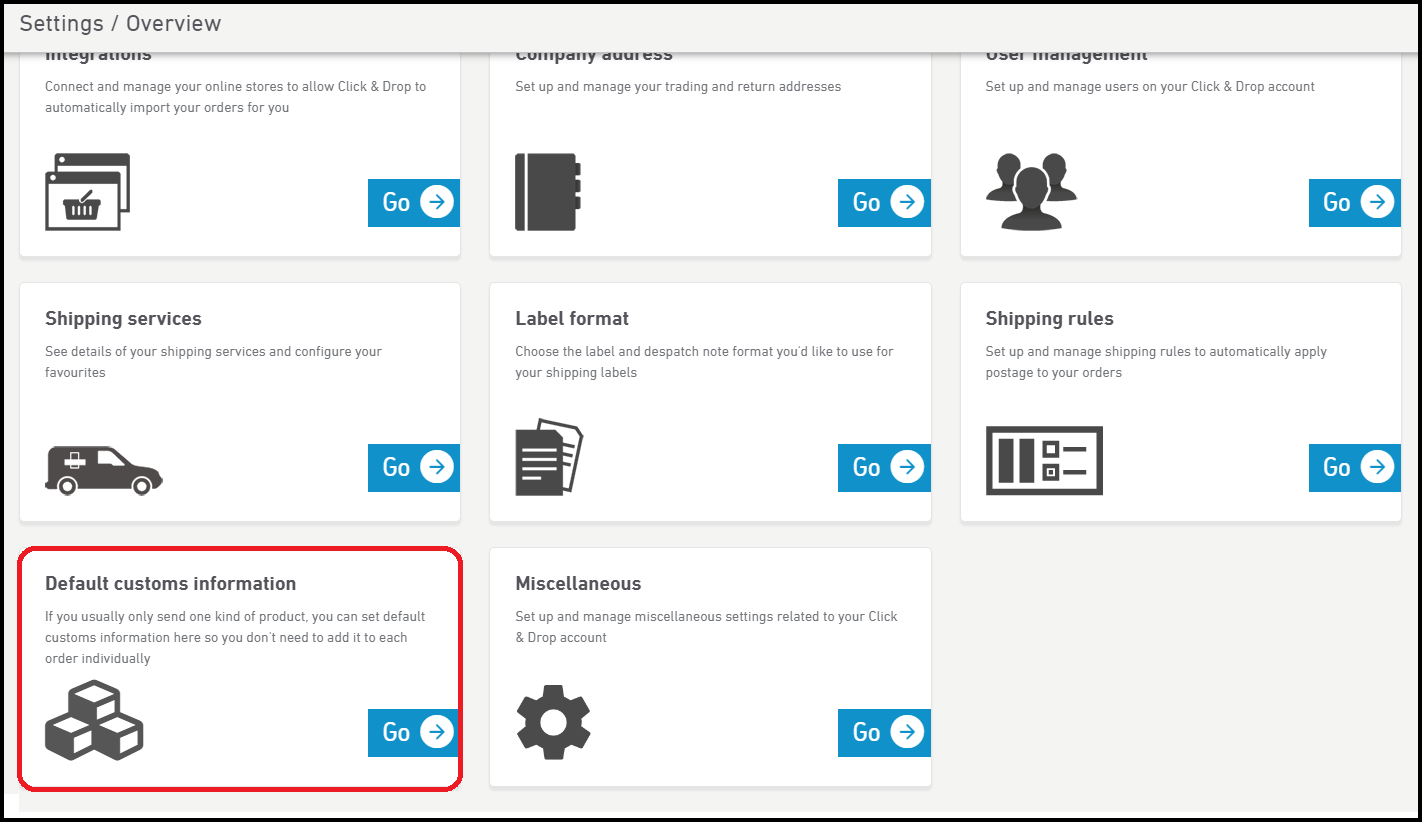
Task: Select the Label format heading
Action: tap(572, 319)
